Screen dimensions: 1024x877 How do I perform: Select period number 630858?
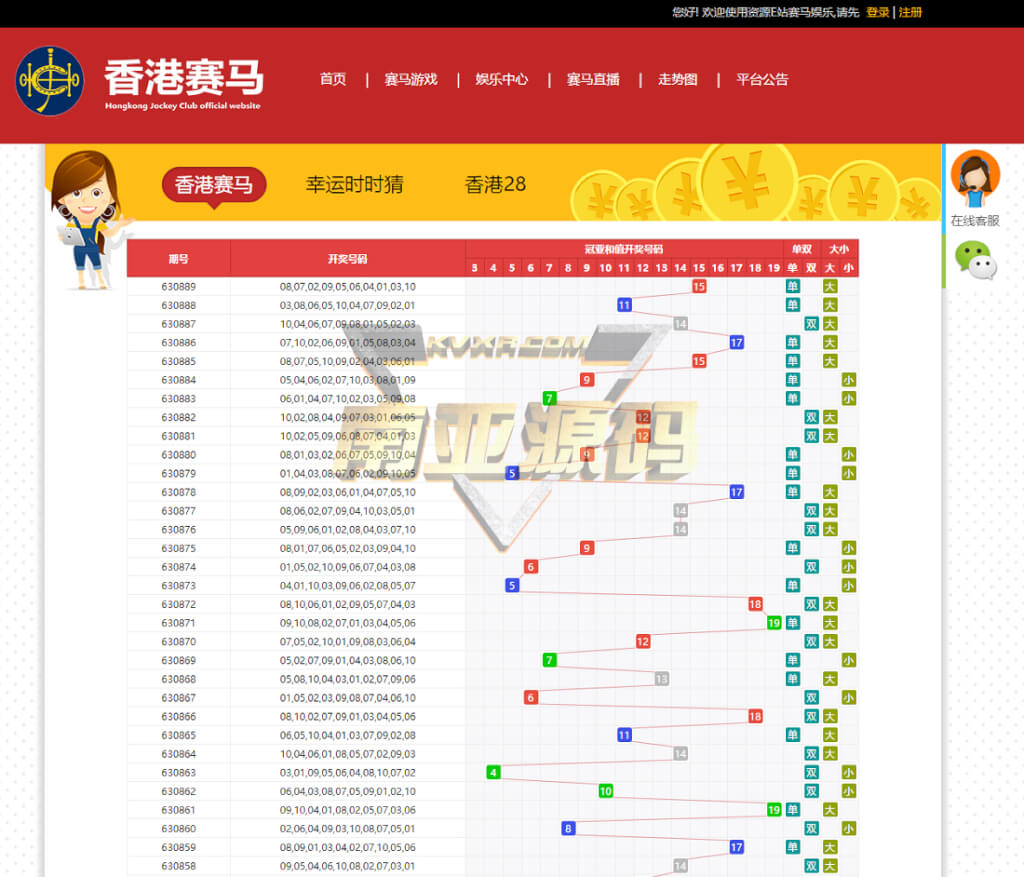coord(178,866)
